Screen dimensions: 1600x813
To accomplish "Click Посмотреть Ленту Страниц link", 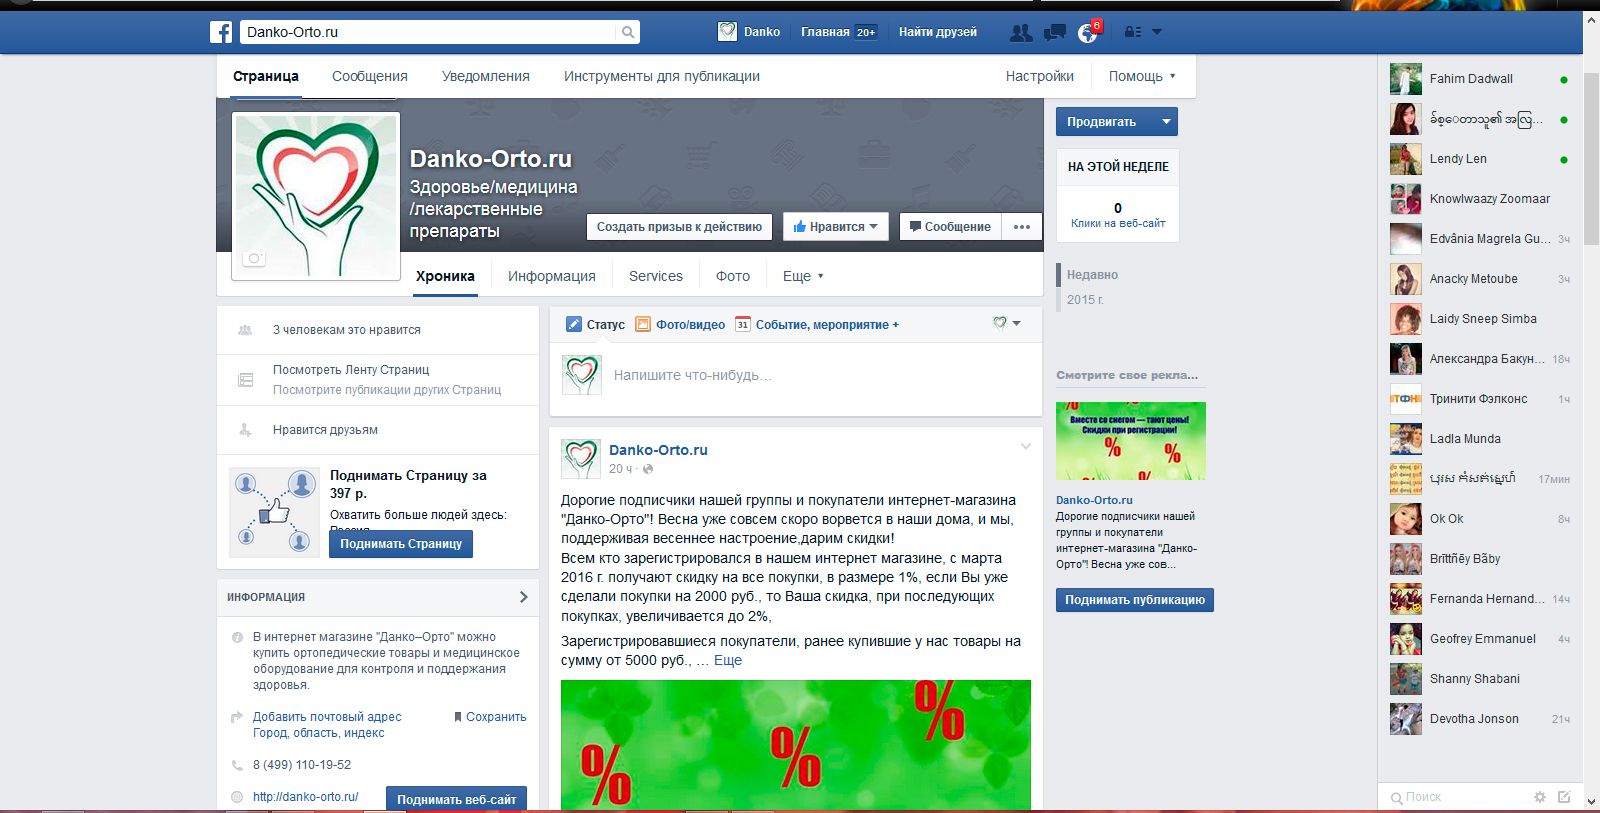I will pyautogui.click(x=351, y=370).
